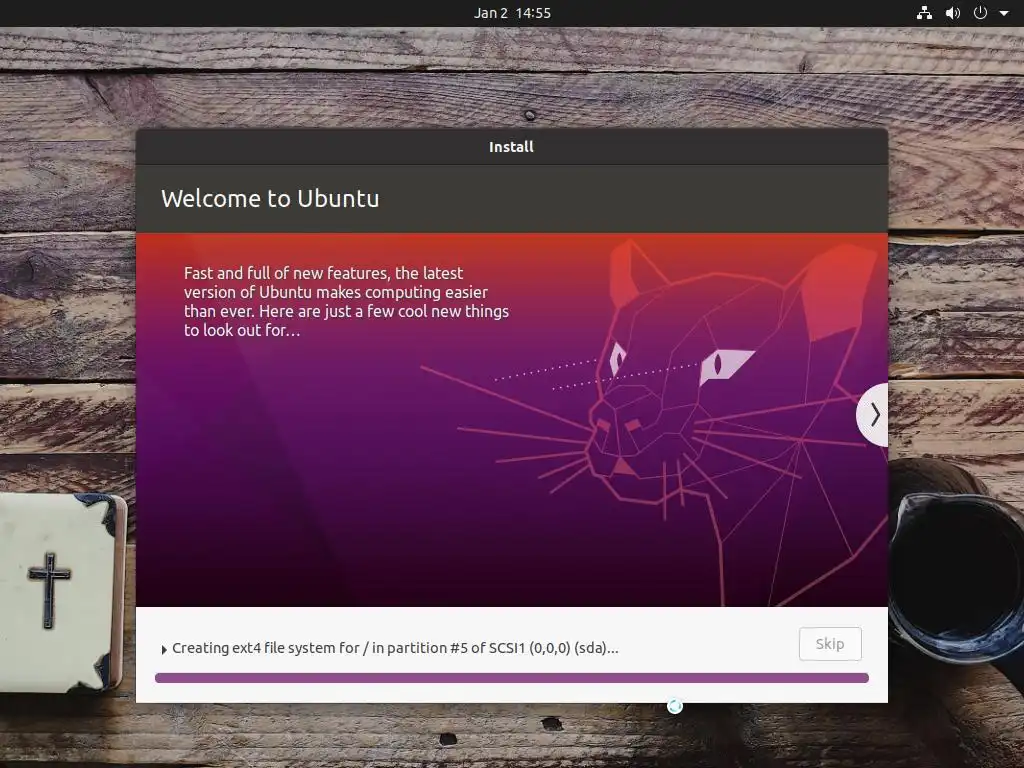Image resolution: width=1024 pixels, height=768 pixels.
Task: Open system menu dropdown arrow
Action: pos(1004,13)
